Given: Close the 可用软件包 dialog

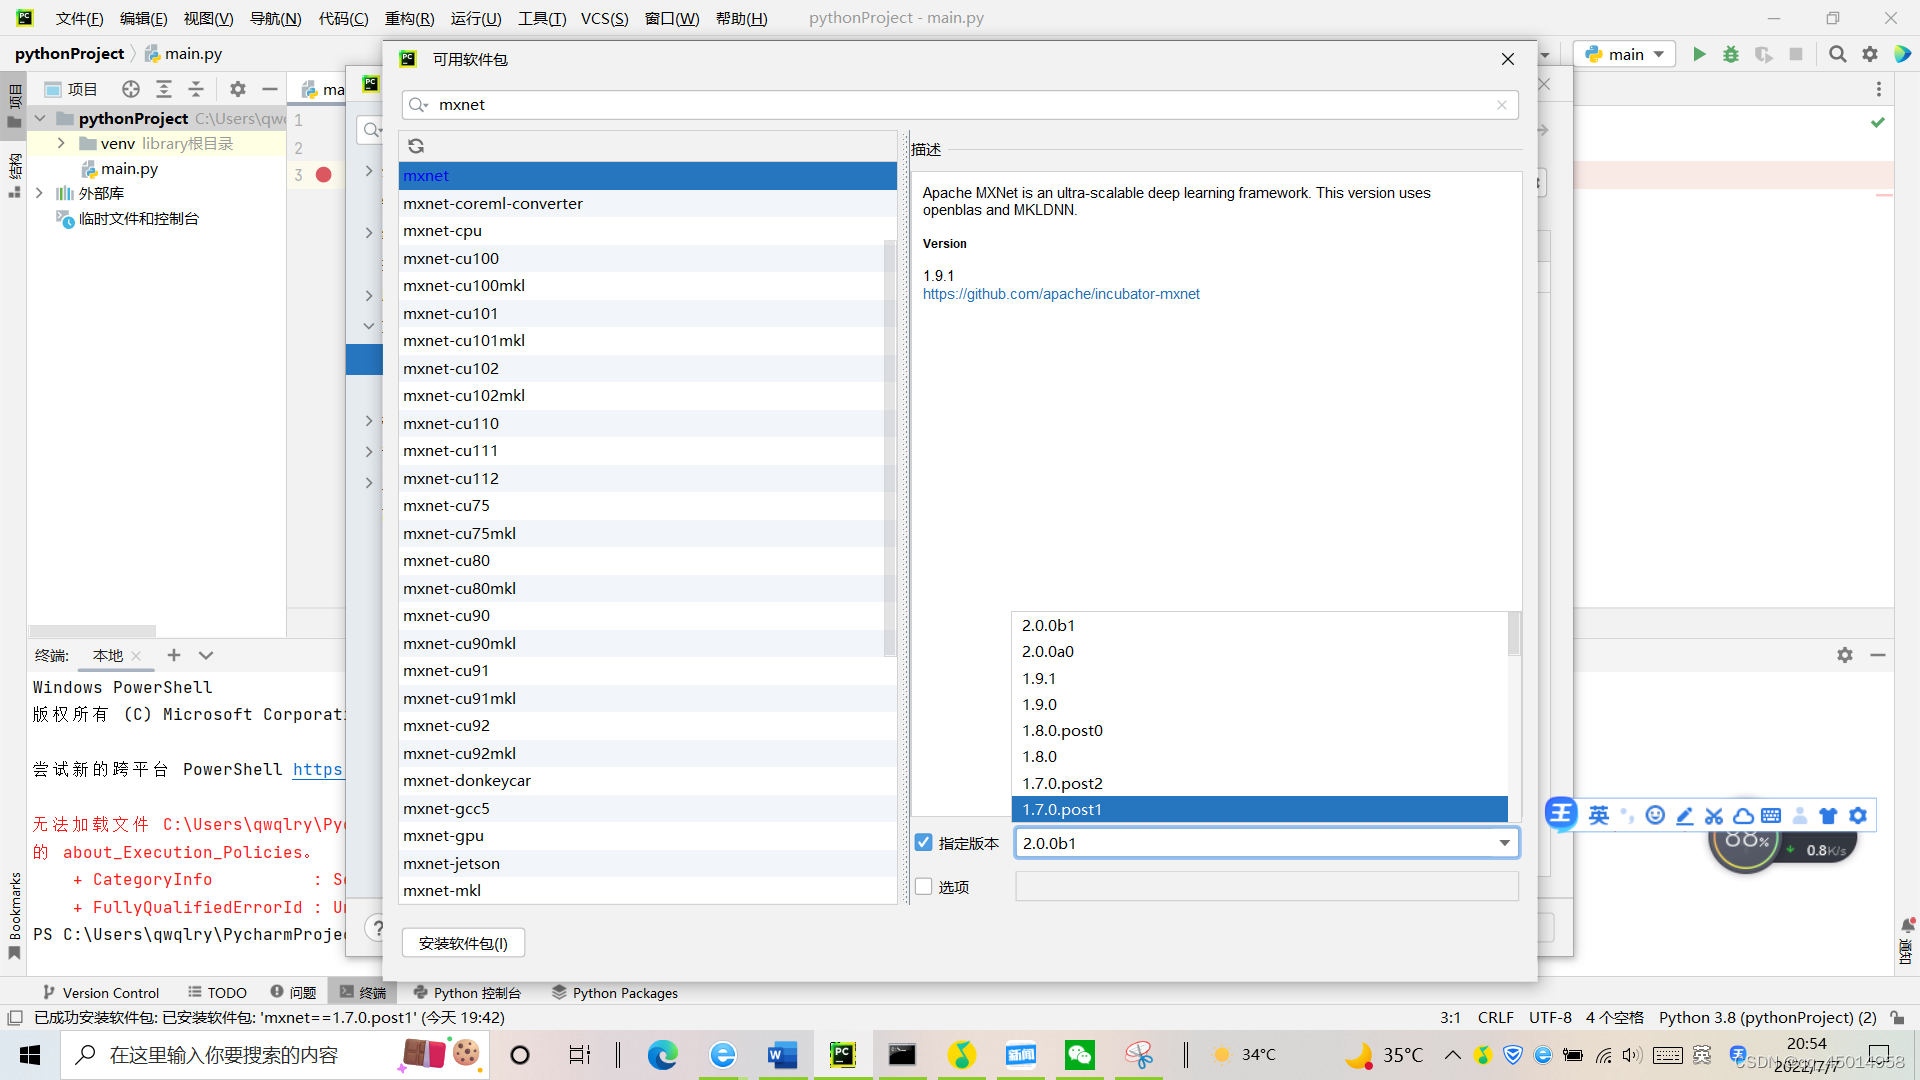Looking at the screenshot, I should 1508,59.
